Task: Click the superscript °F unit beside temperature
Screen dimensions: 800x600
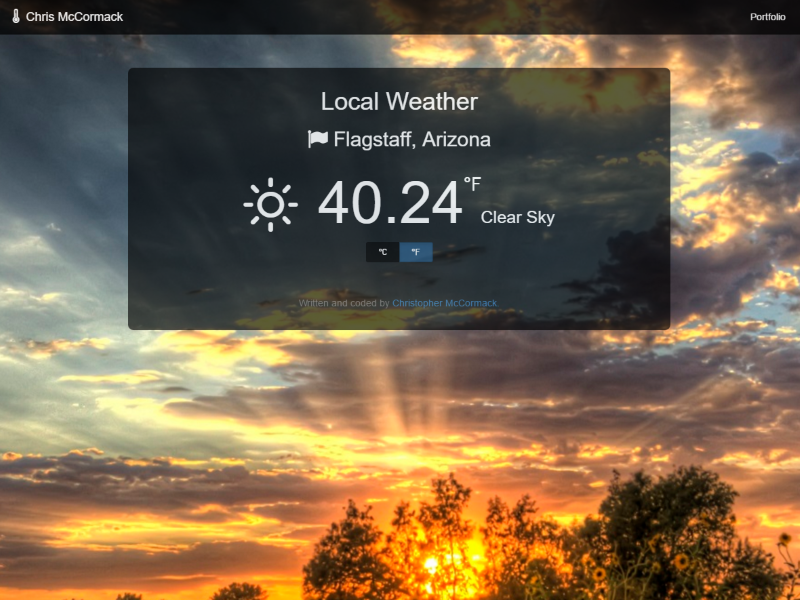Action: pyautogui.click(x=472, y=184)
